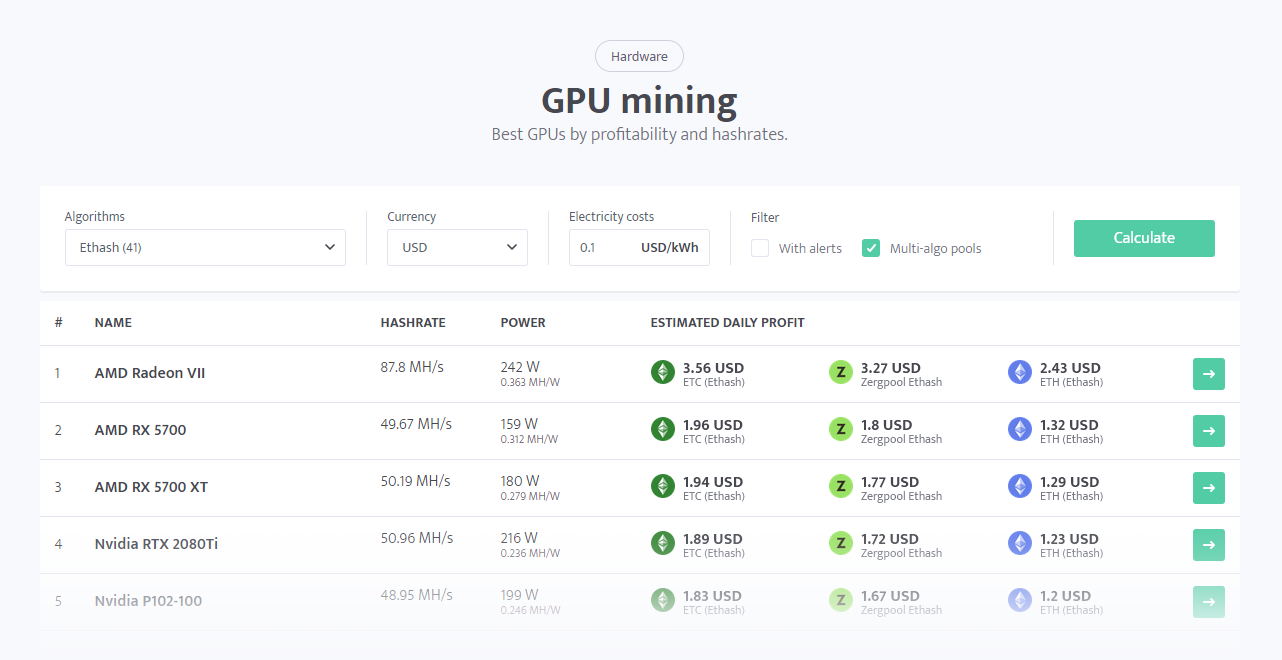This screenshot has width=1282, height=660.
Task: Click the 50.19 MH/s hashrate value
Action: pyautogui.click(x=416, y=481)
